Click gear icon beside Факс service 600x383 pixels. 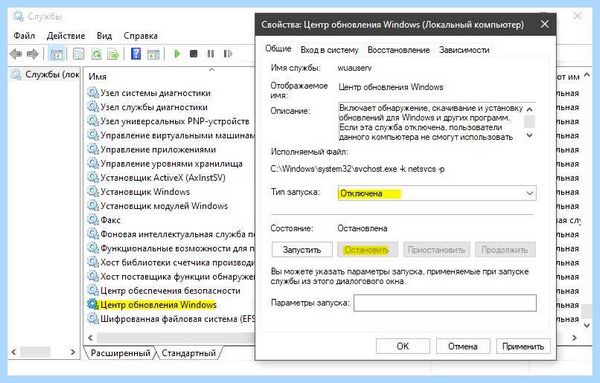93,220
